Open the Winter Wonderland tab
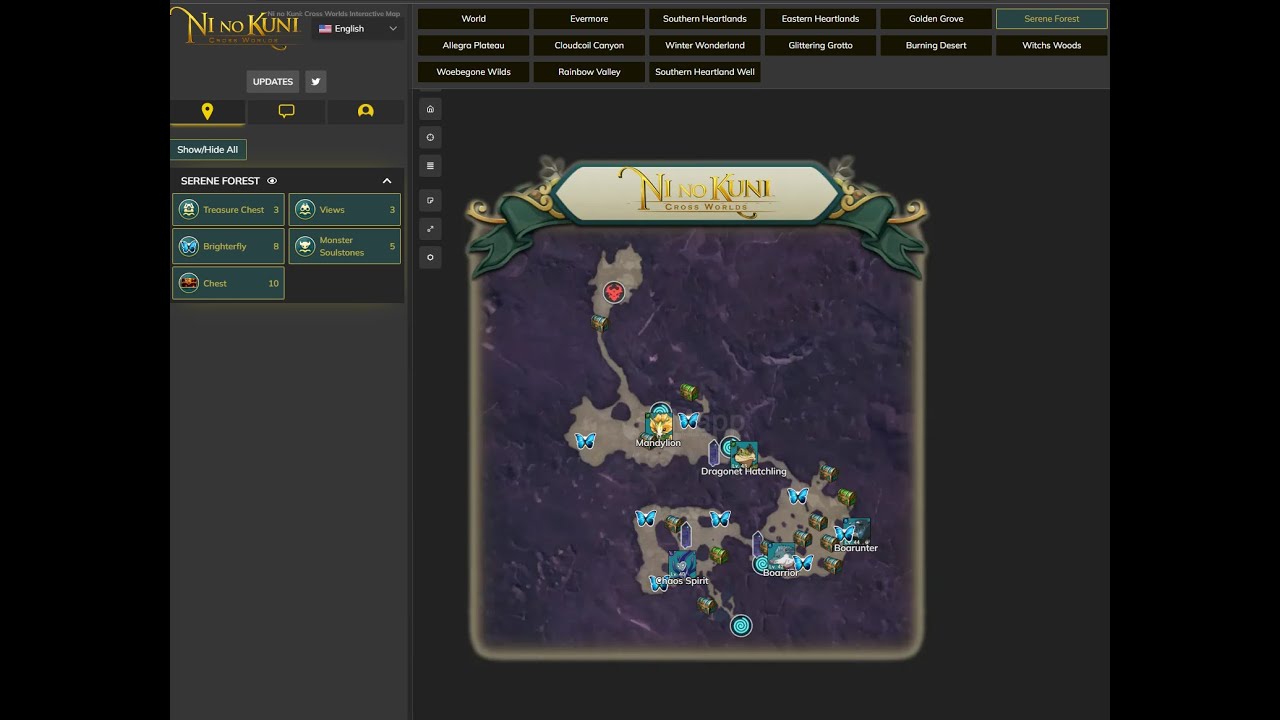The height and width of the screenshot is (720, 1280). pyautogui.click(x=705, y=46)
